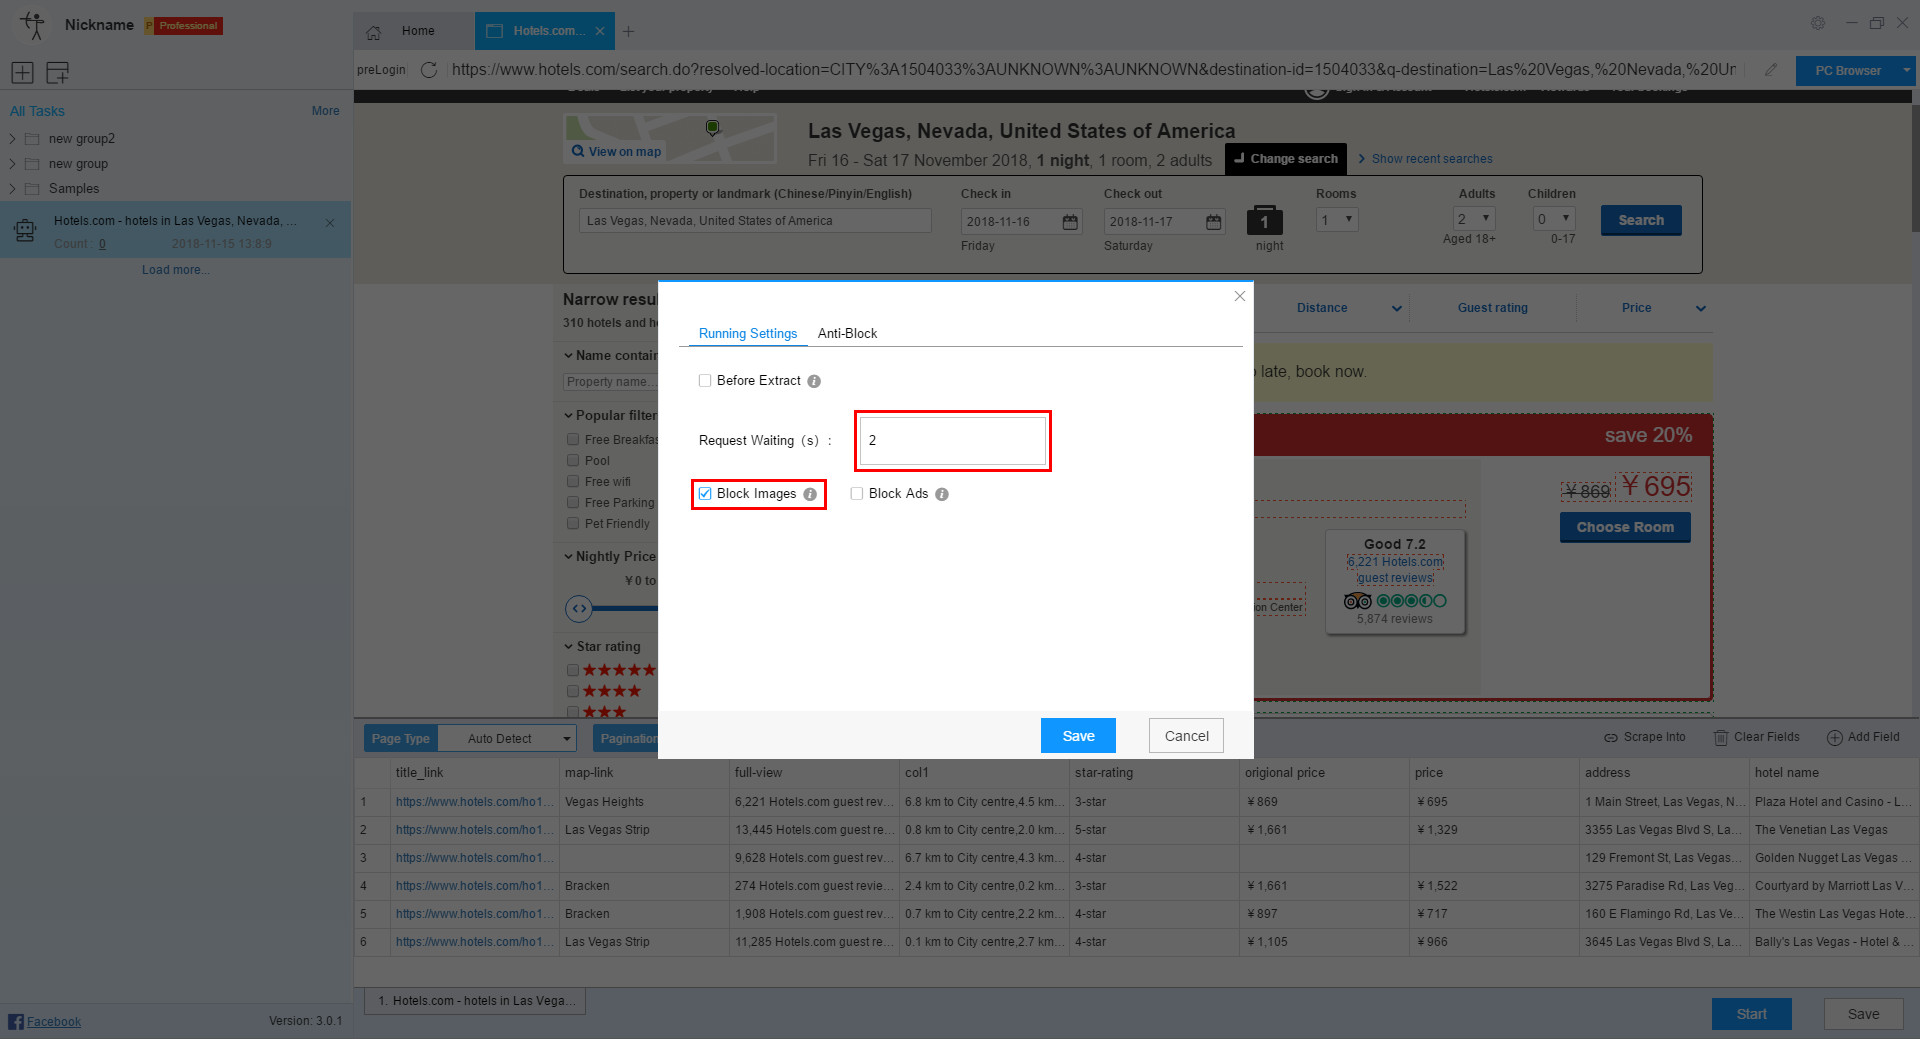This screenshot has width=1920, height=1039.
Task: Click the More link in All Tasks
Action: click(325, 111)
